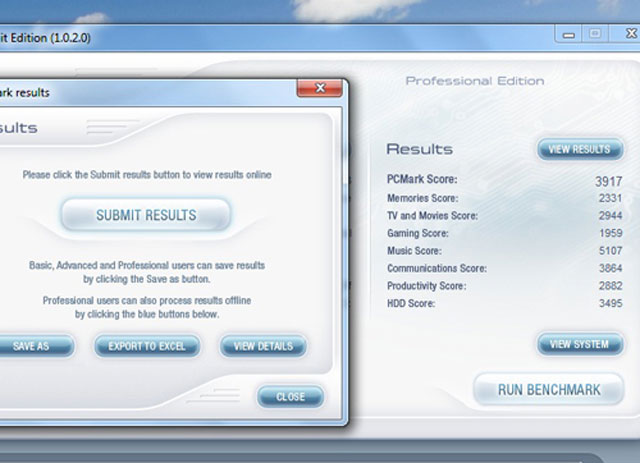The image size is (640, 463).
Task: Click the HDD Score label
Action: pyautogui.click(x=411, y=303)
